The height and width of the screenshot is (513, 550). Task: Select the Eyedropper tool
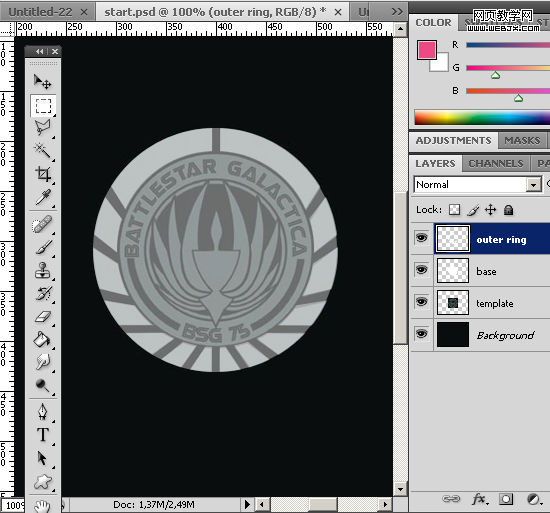click(43, 197)
